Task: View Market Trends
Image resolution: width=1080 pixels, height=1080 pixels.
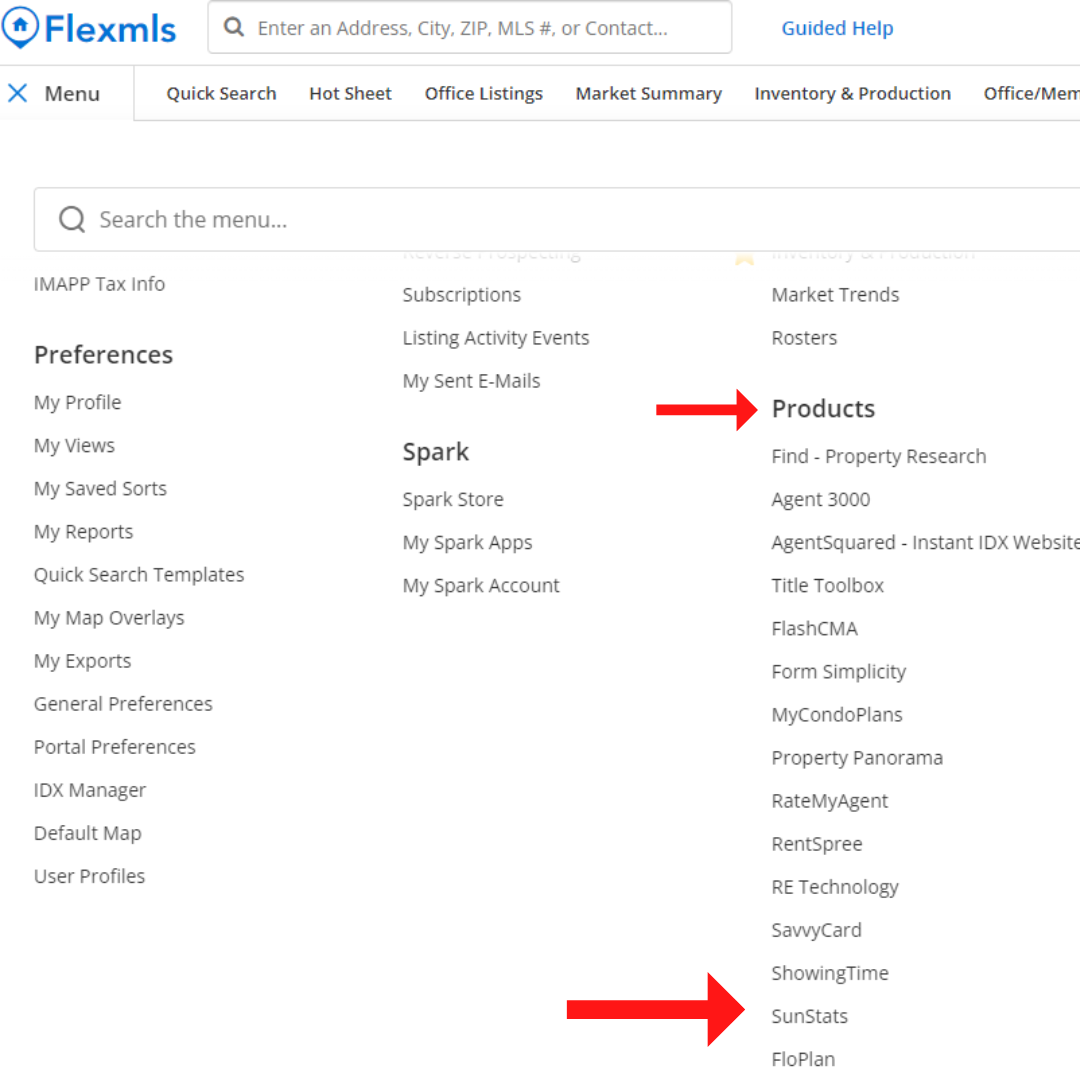Action: click(835, 294)
